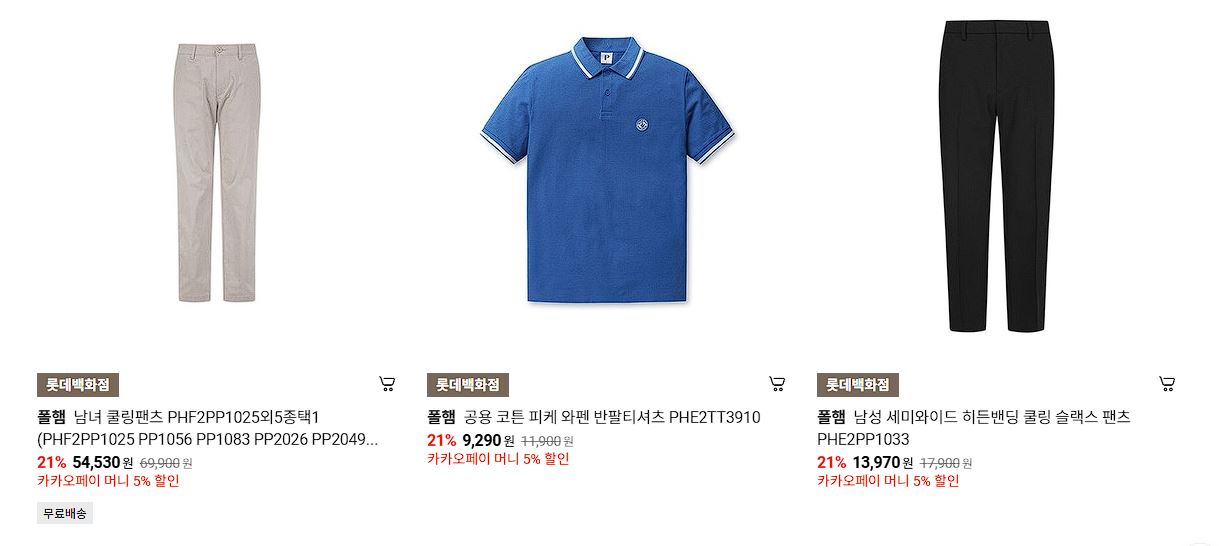This screenshot has width=1224, height=546.
Task: Click the 폴햄 brand name on the cooling pants
Action: click(x=51, y=417)
